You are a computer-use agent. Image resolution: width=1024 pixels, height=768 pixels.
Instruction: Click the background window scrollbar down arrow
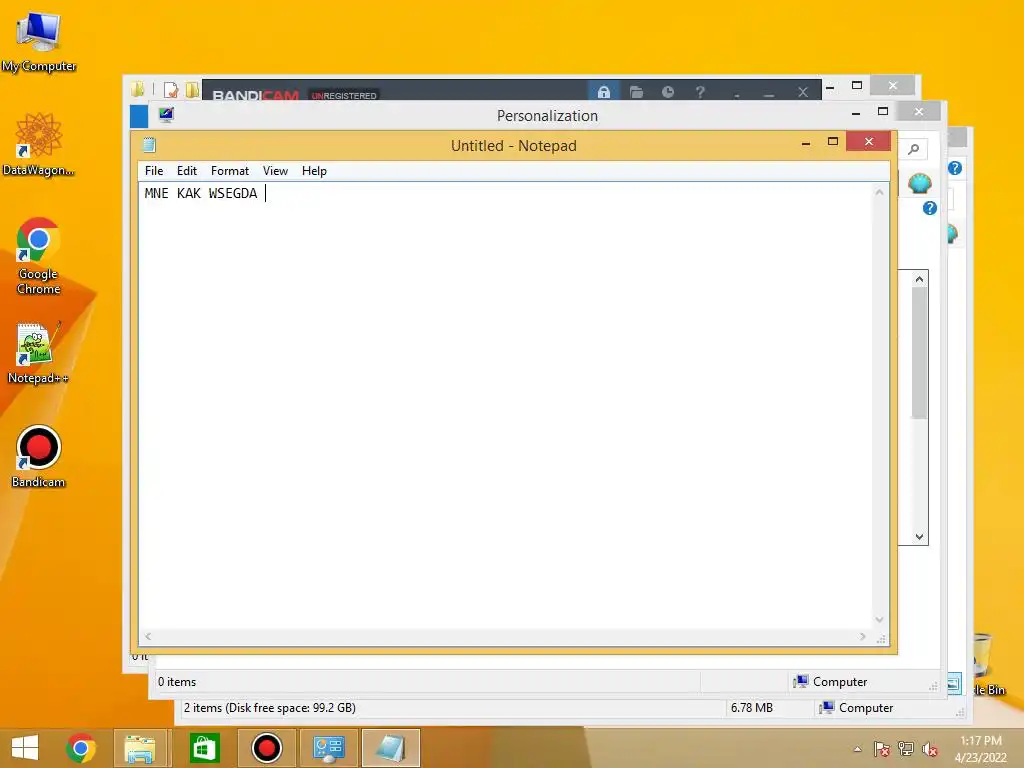tap(920, 536)
